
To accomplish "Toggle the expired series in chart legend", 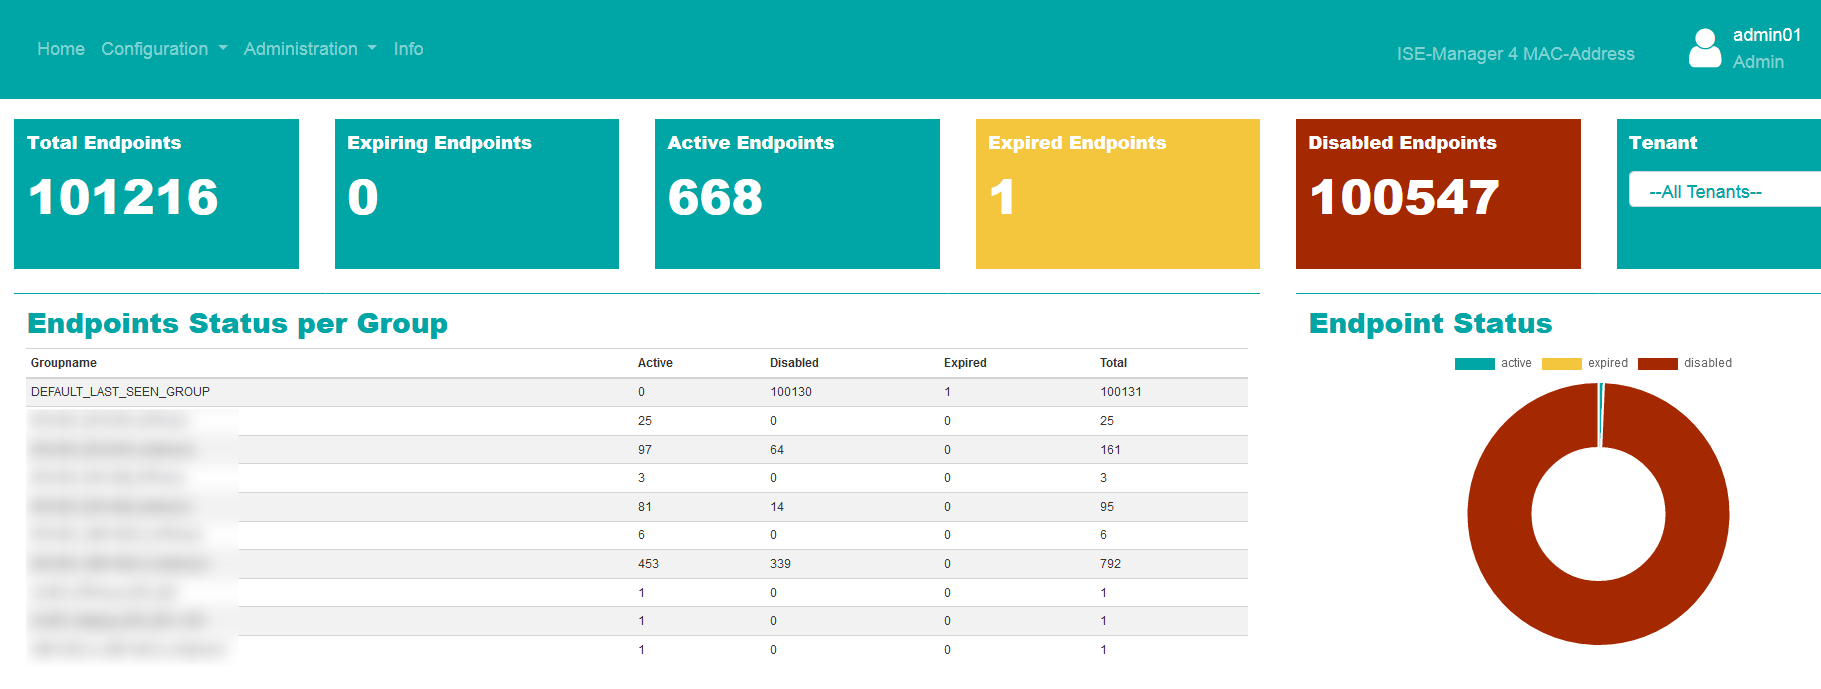I will pos(1585,363).
